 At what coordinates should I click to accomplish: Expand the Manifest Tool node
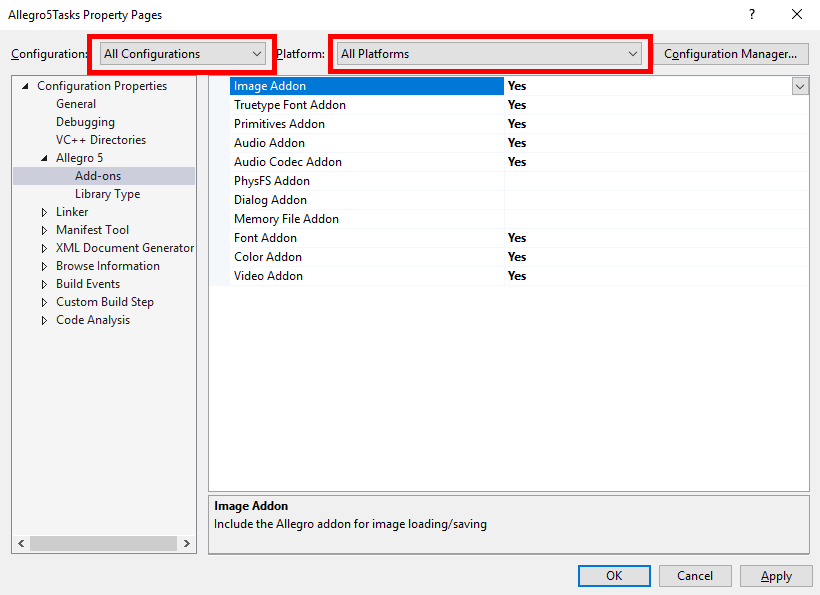[44, 230]
